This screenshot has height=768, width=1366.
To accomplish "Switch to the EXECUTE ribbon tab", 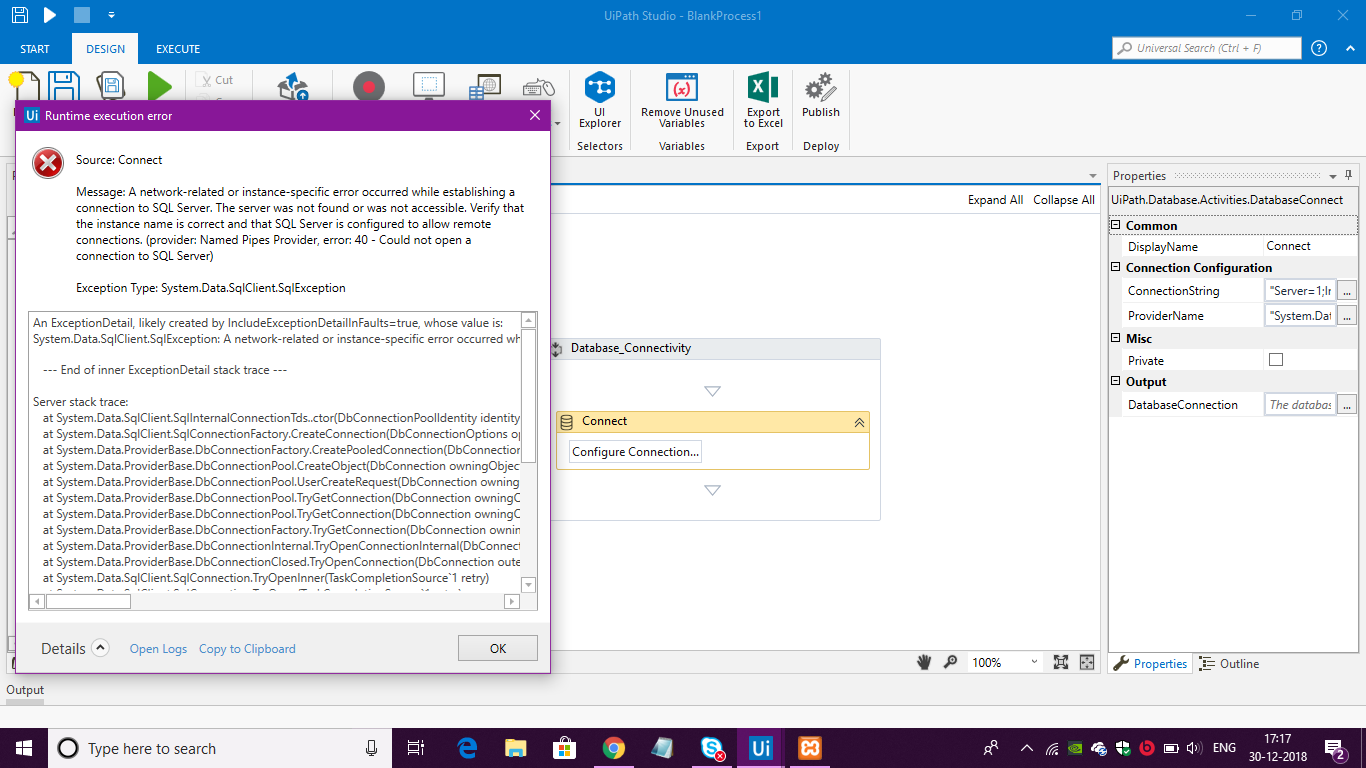I will tap(177, 48).
